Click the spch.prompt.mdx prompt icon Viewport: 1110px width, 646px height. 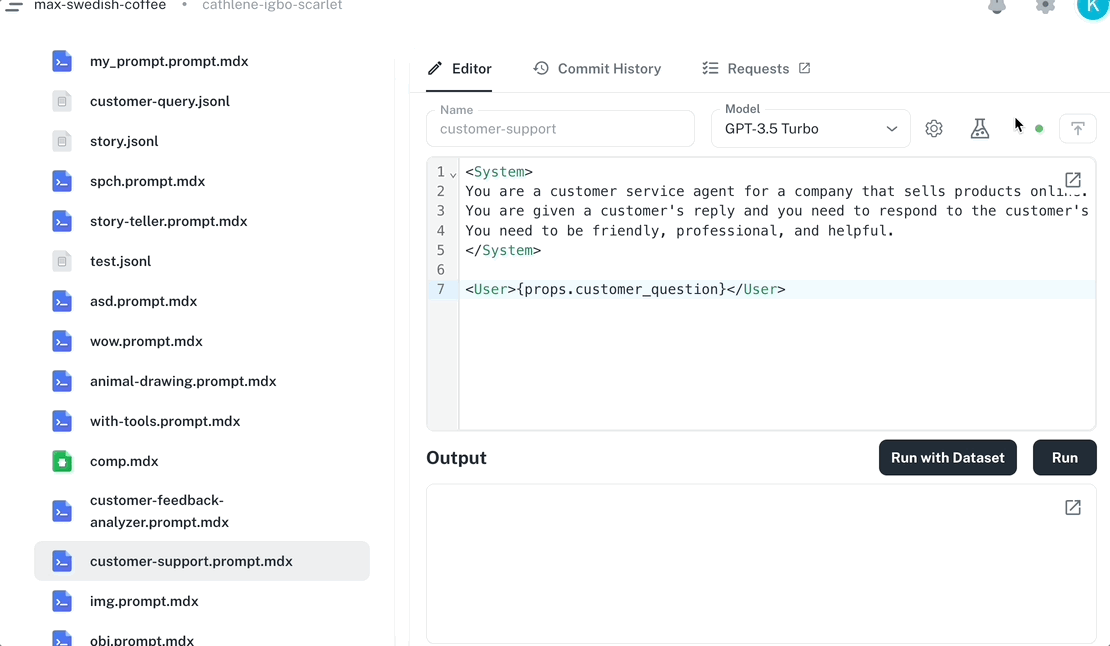tap(62, 181)
